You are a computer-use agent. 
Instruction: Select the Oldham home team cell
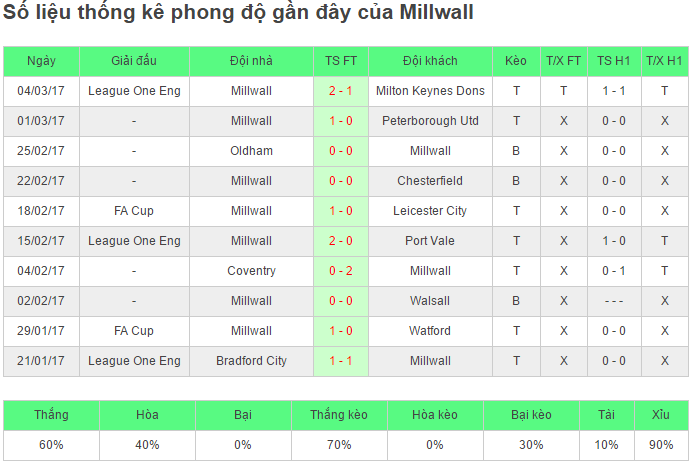click(251, 151)
